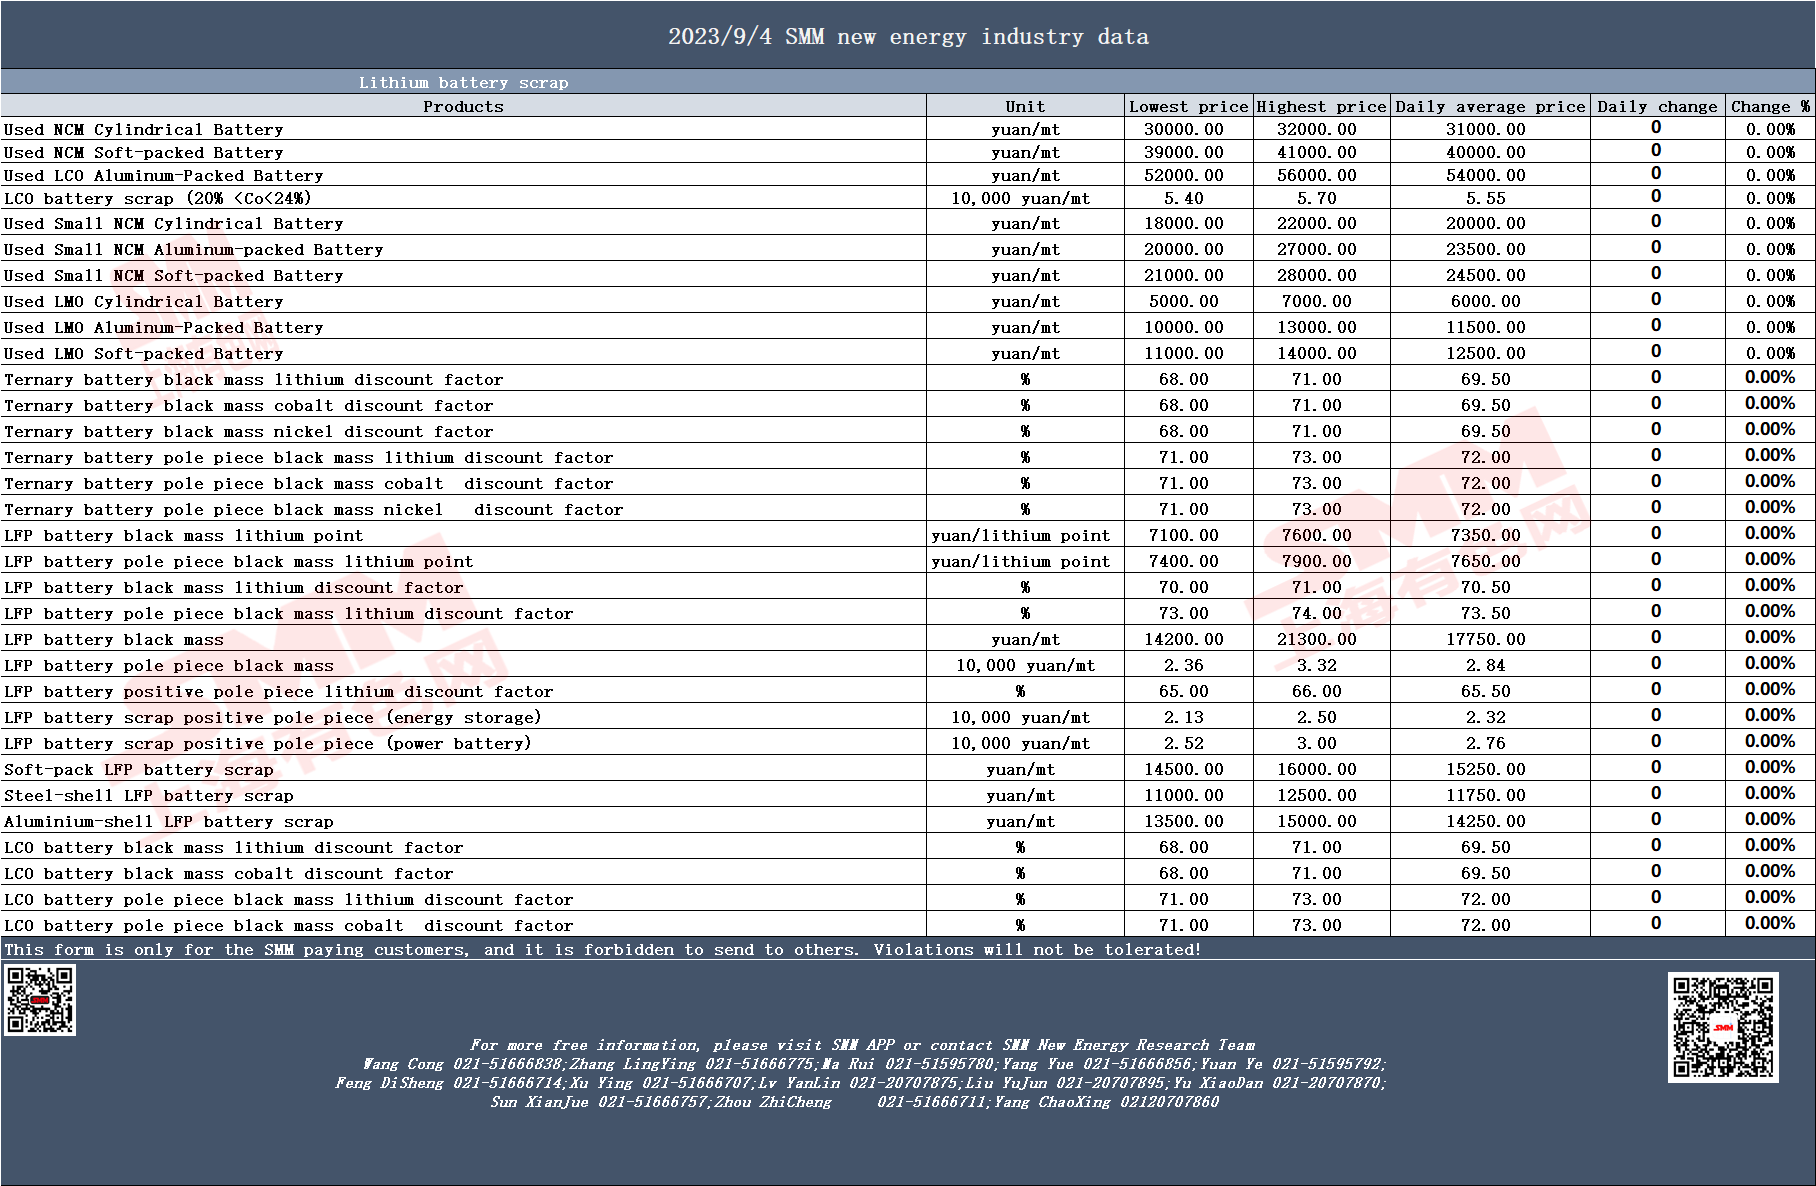Select the Products column header

tap(463, 106)
